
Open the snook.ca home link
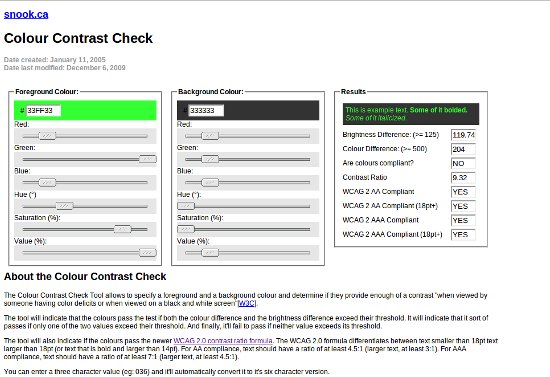(x=26, y=14)
